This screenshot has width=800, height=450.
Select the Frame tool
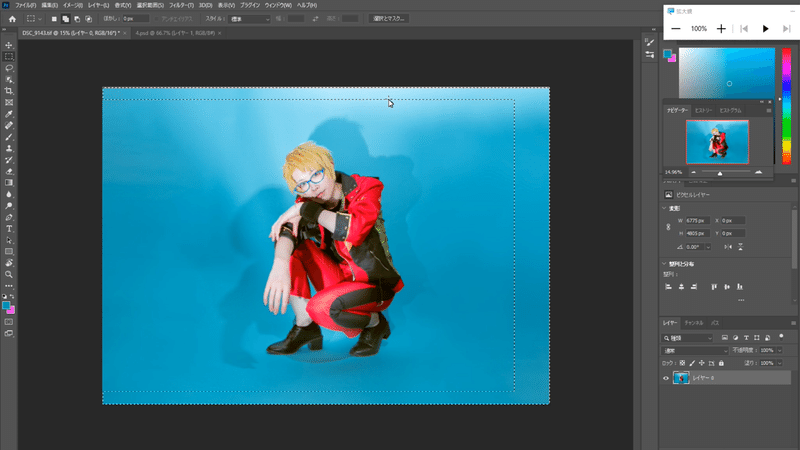point(9,103)
